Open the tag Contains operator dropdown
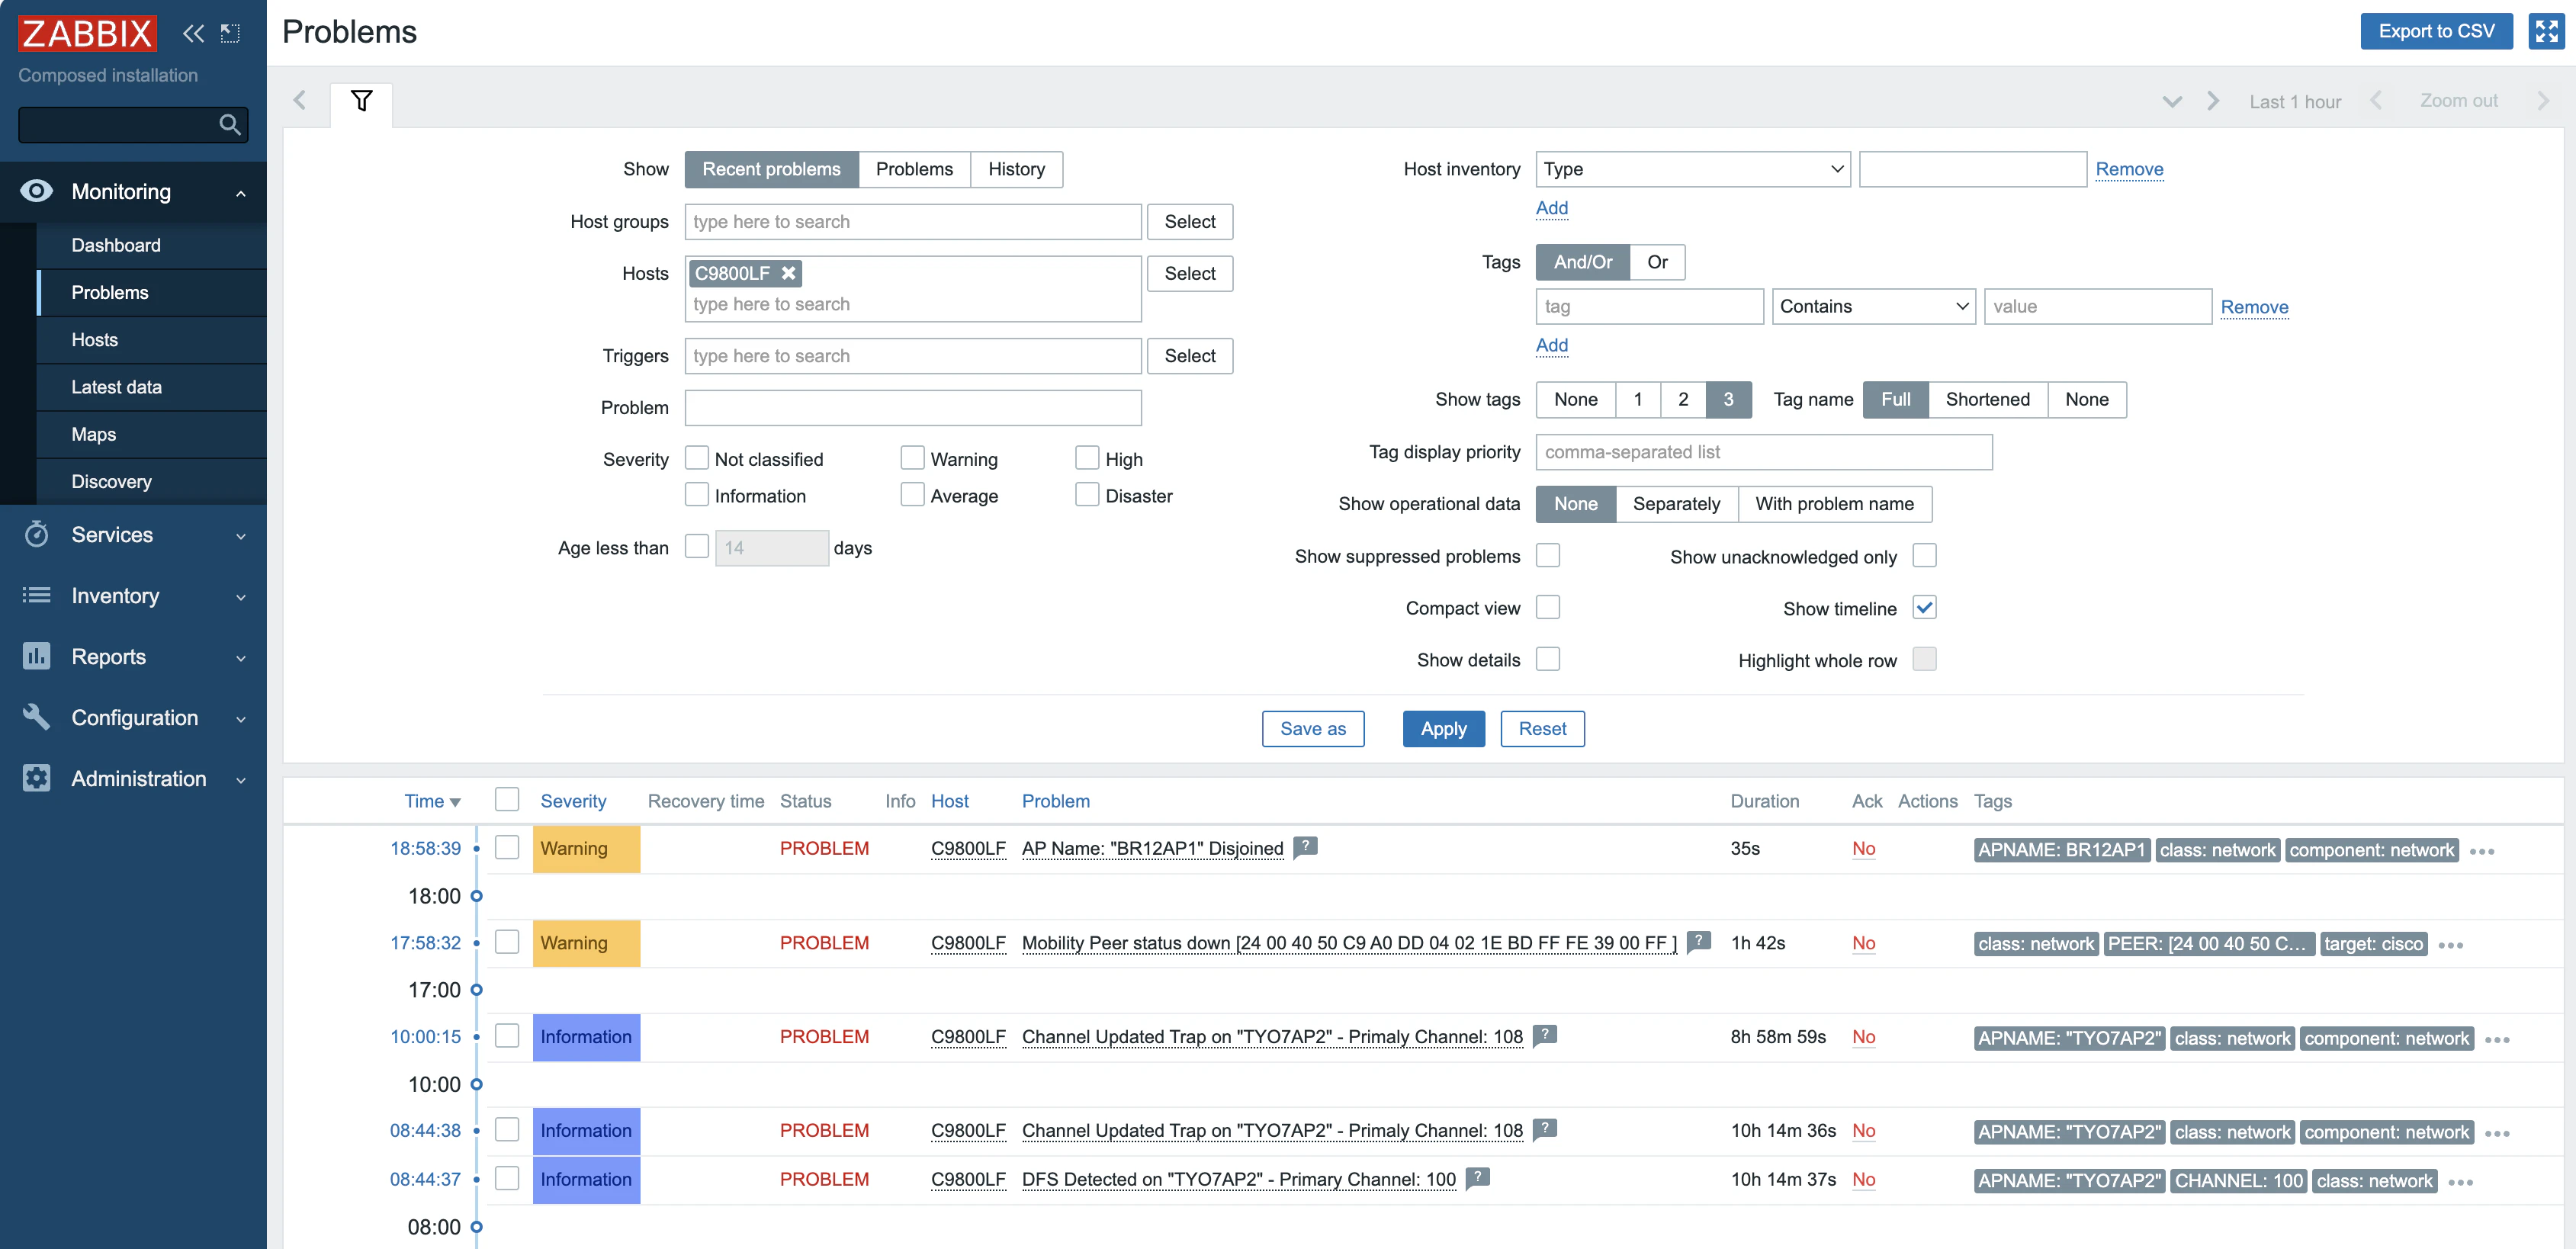This screenshot has height=1249, width=2576. tap(1873, 307)
